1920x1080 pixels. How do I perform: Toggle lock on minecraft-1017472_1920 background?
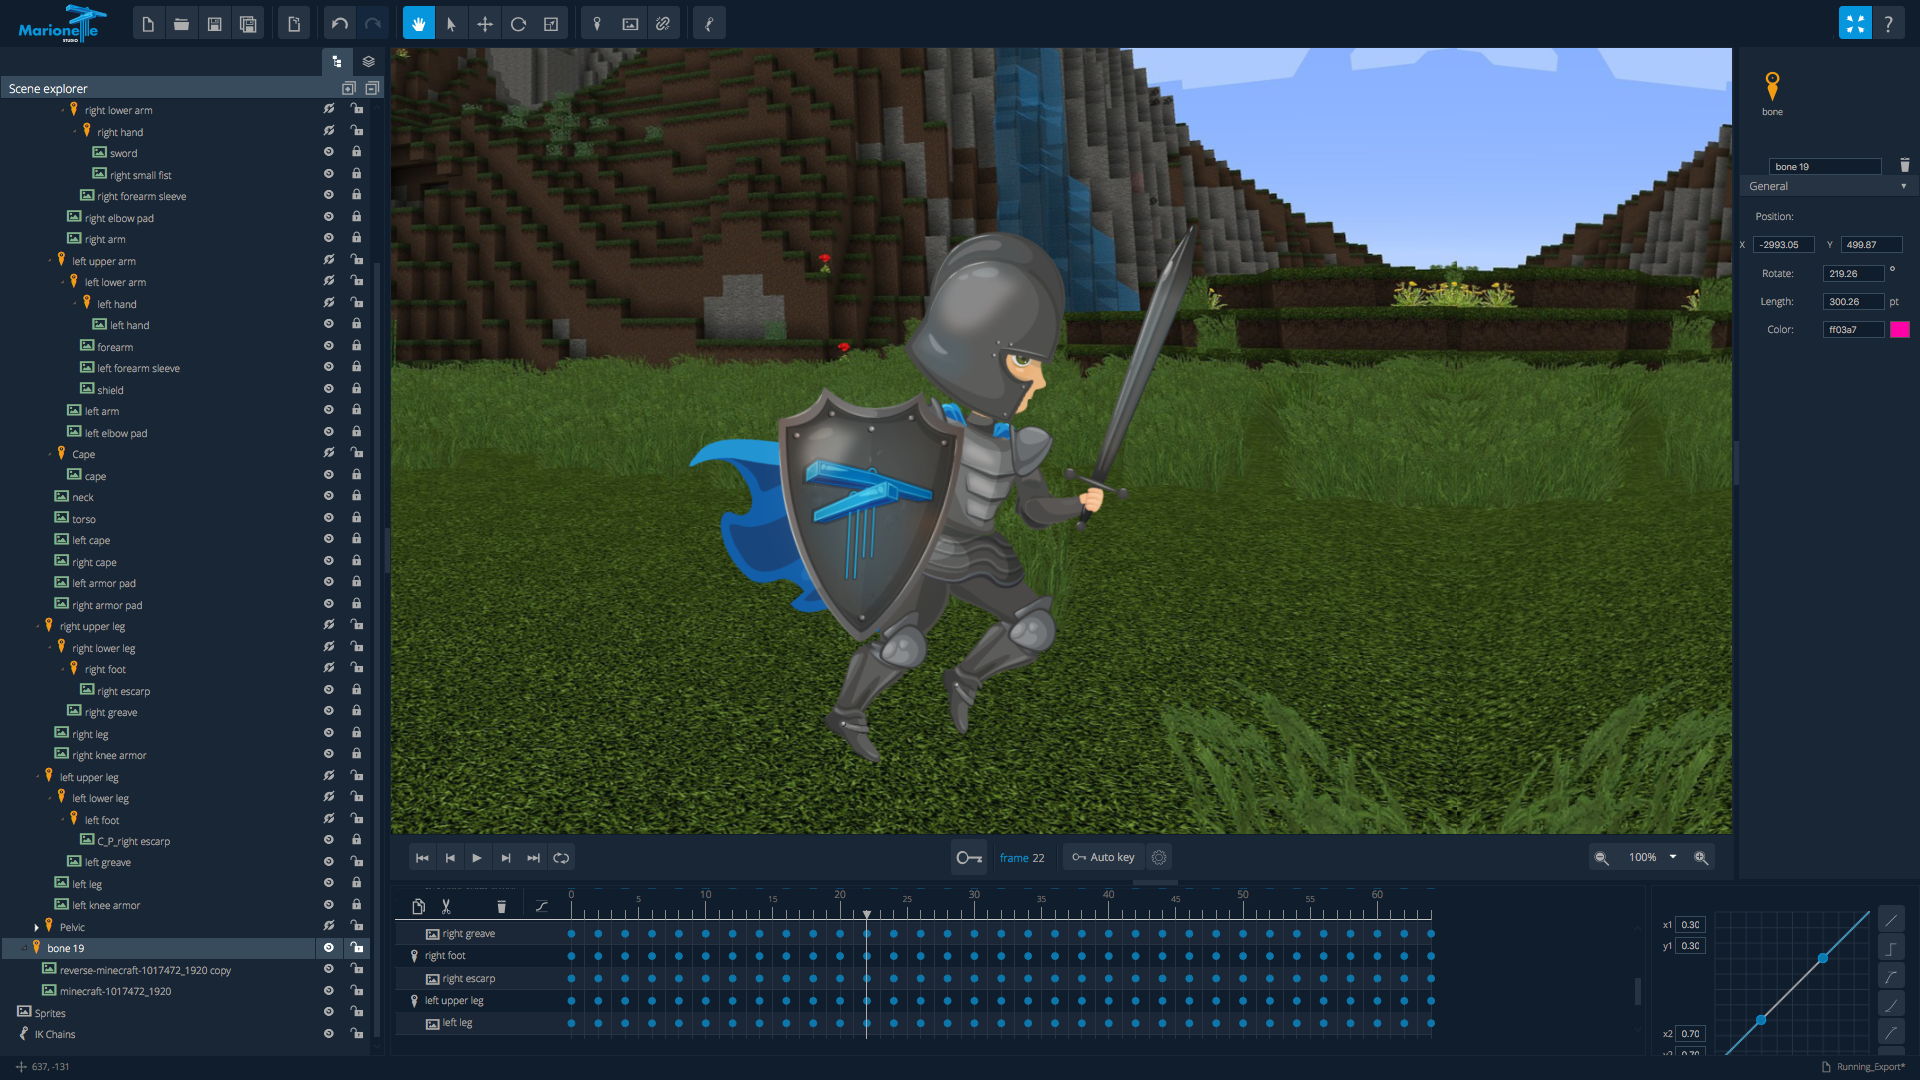(x=356, y=991)
